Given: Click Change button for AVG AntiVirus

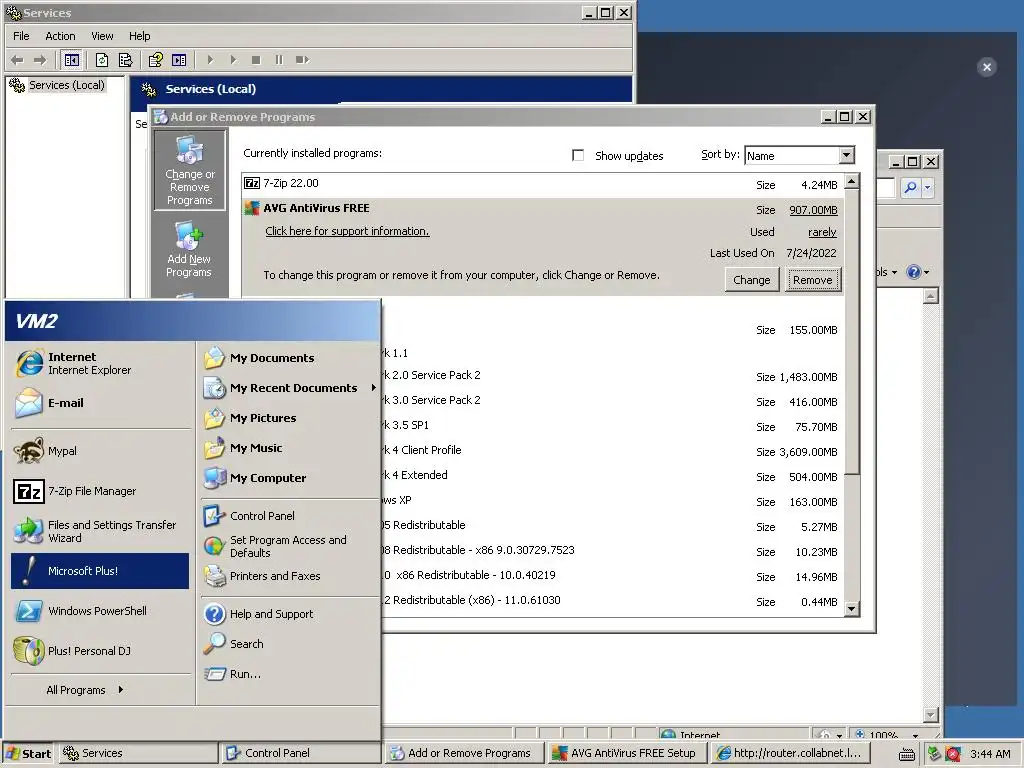Looking at the screenshot, I should (752, 280).
